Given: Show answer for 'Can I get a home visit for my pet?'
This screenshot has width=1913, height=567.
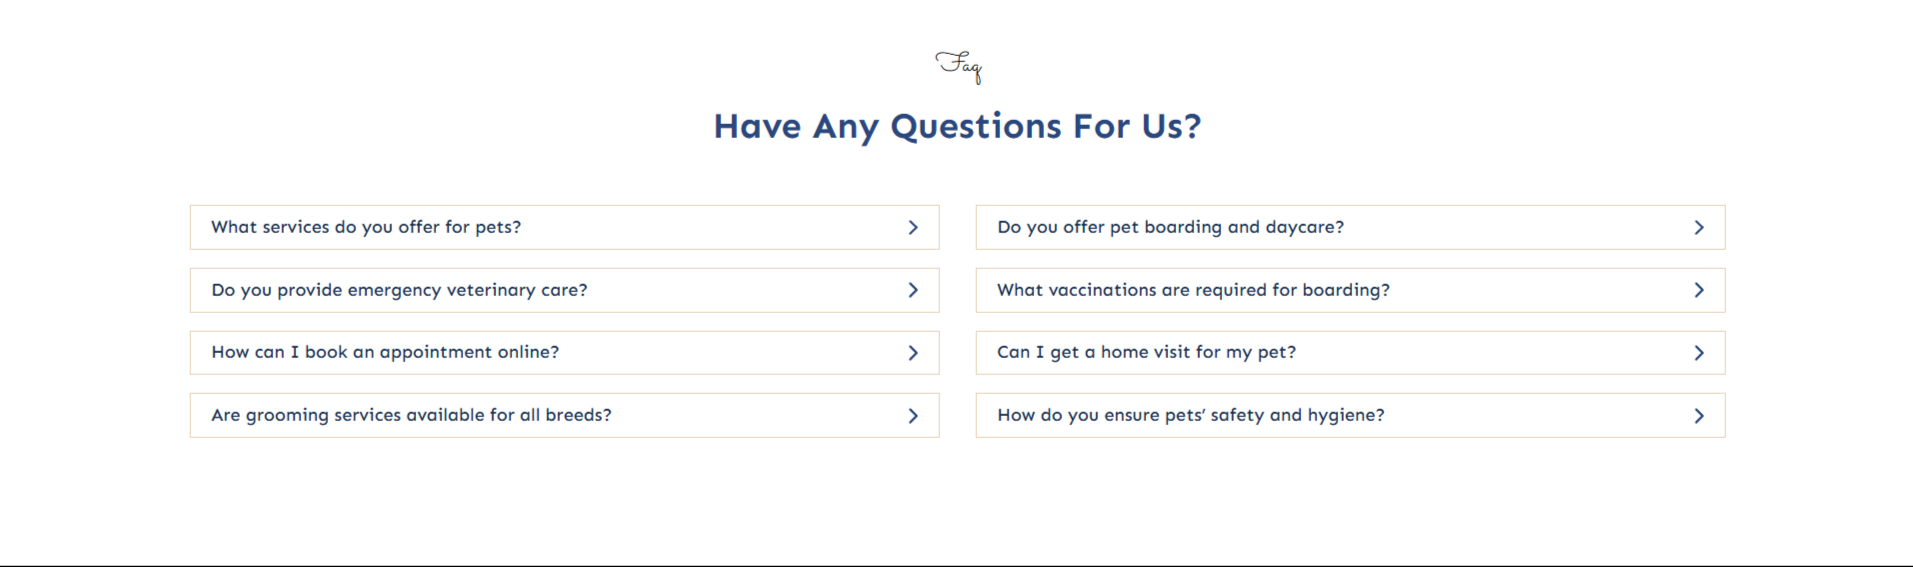Looking at the screenshot, I should click(x=1146, y=352).
